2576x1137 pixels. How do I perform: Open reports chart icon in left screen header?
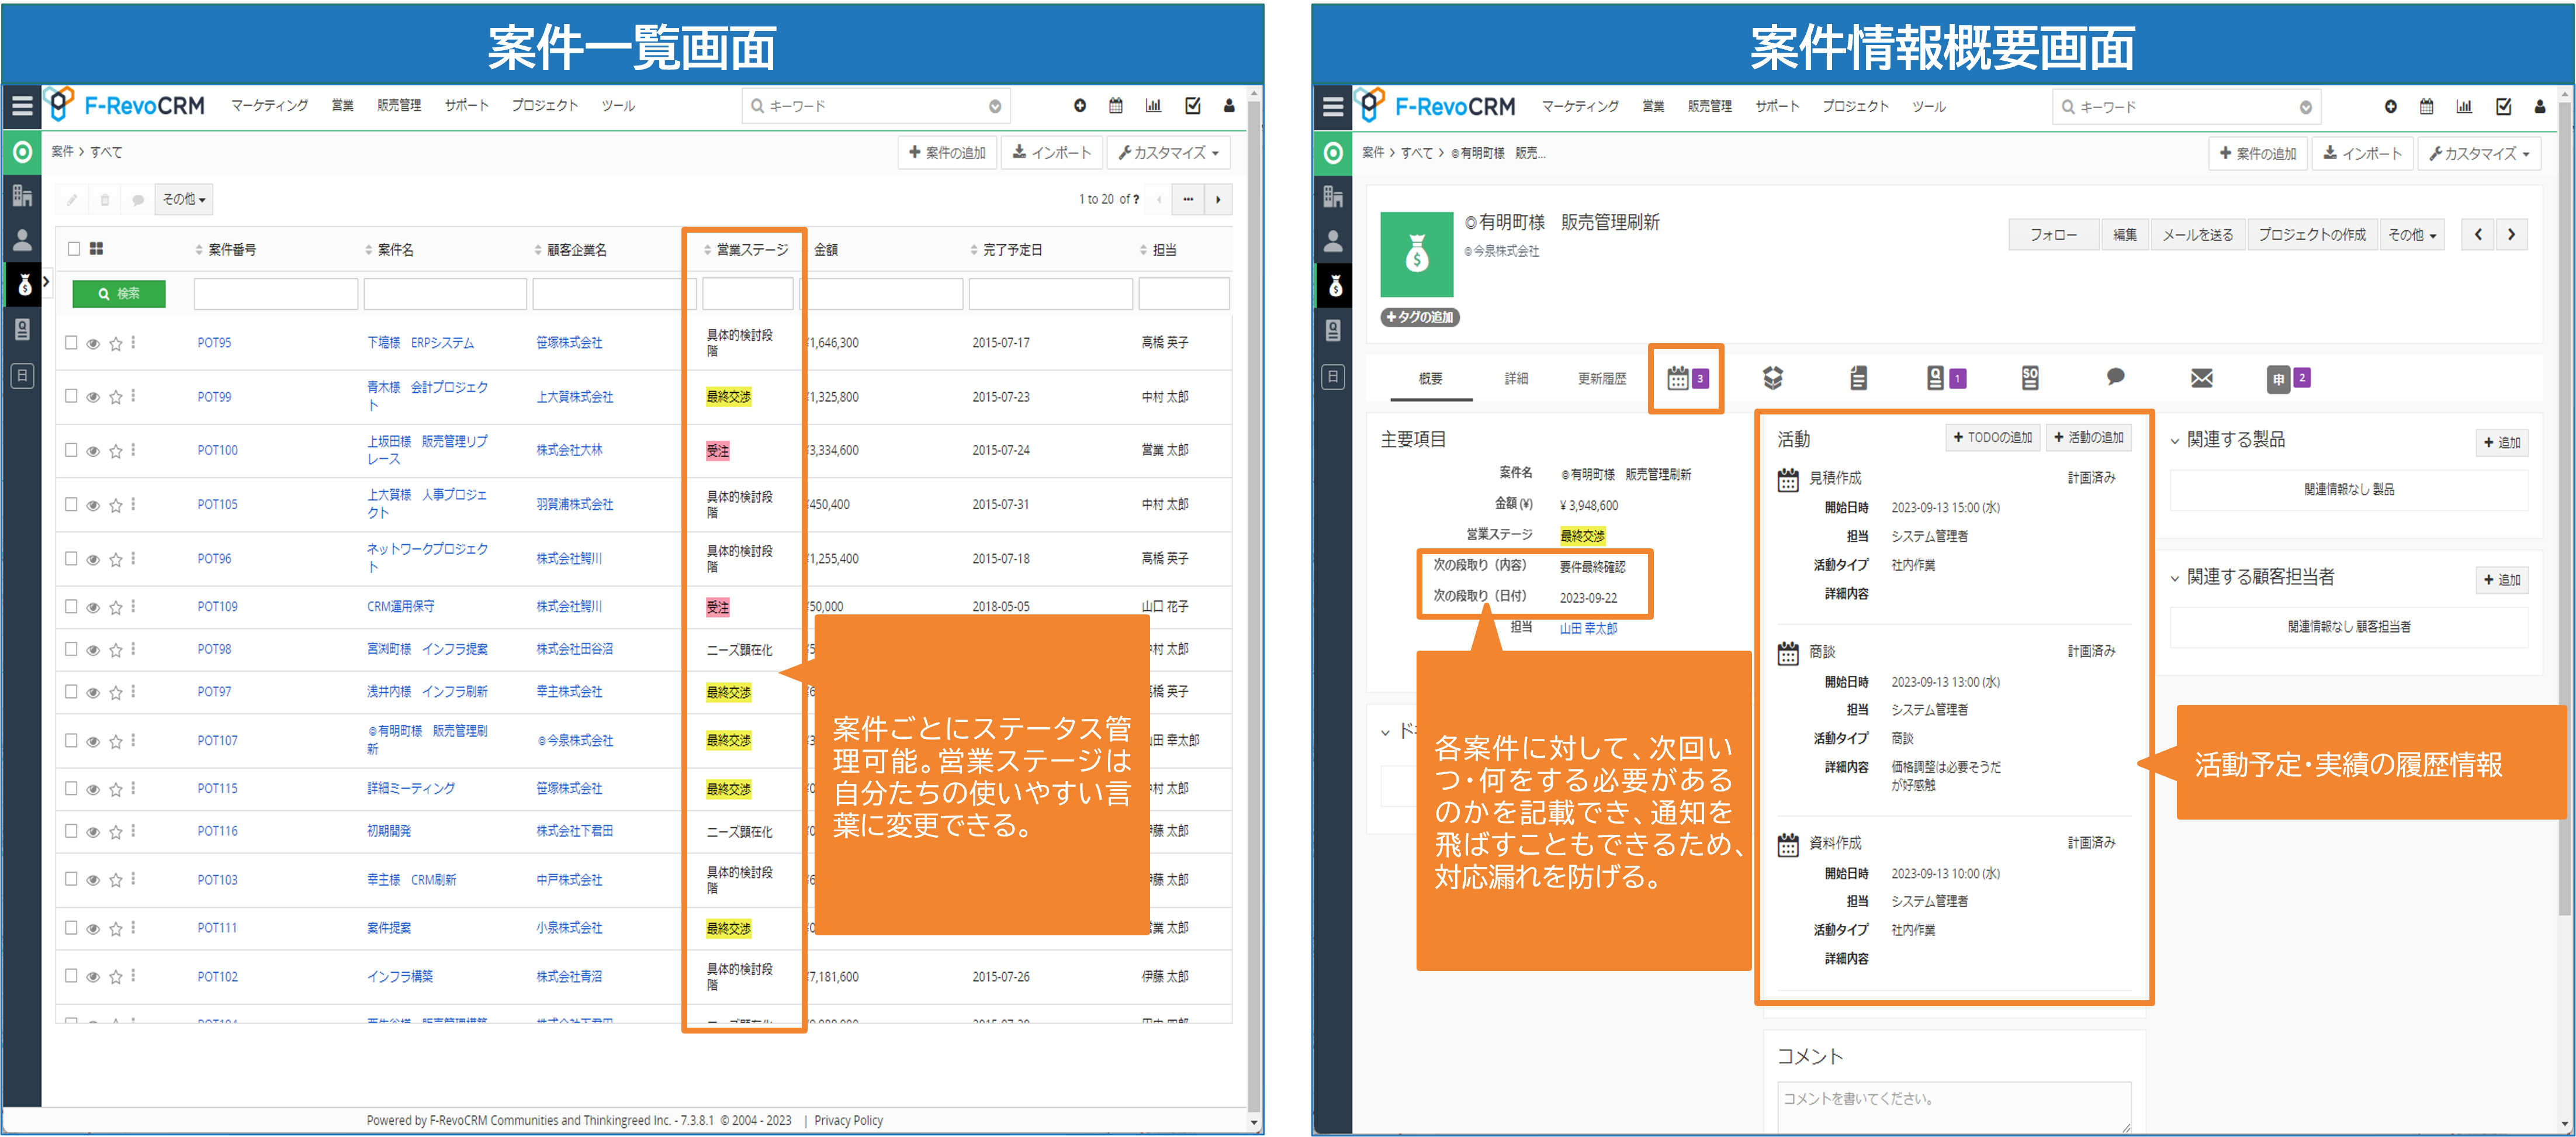1154,105
